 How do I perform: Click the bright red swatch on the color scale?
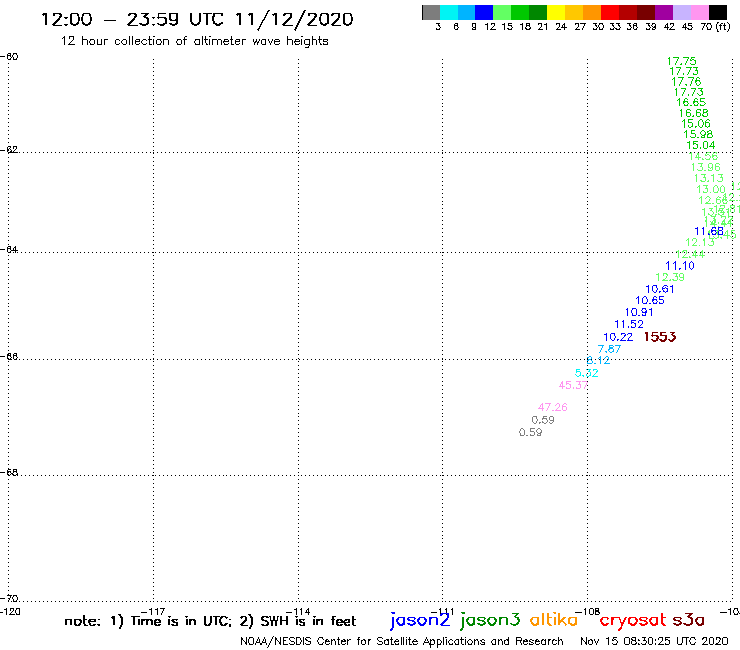(610, 12)
